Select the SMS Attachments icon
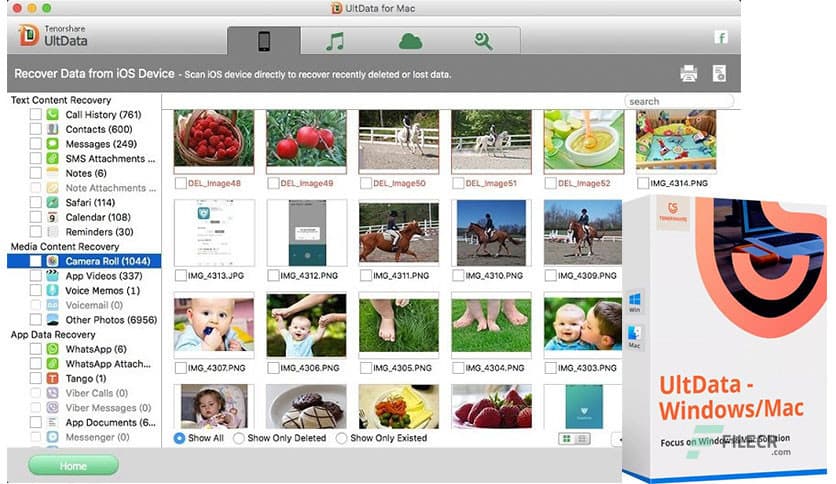The height and width of the screenshot is (484, 836). coord(52,158)
